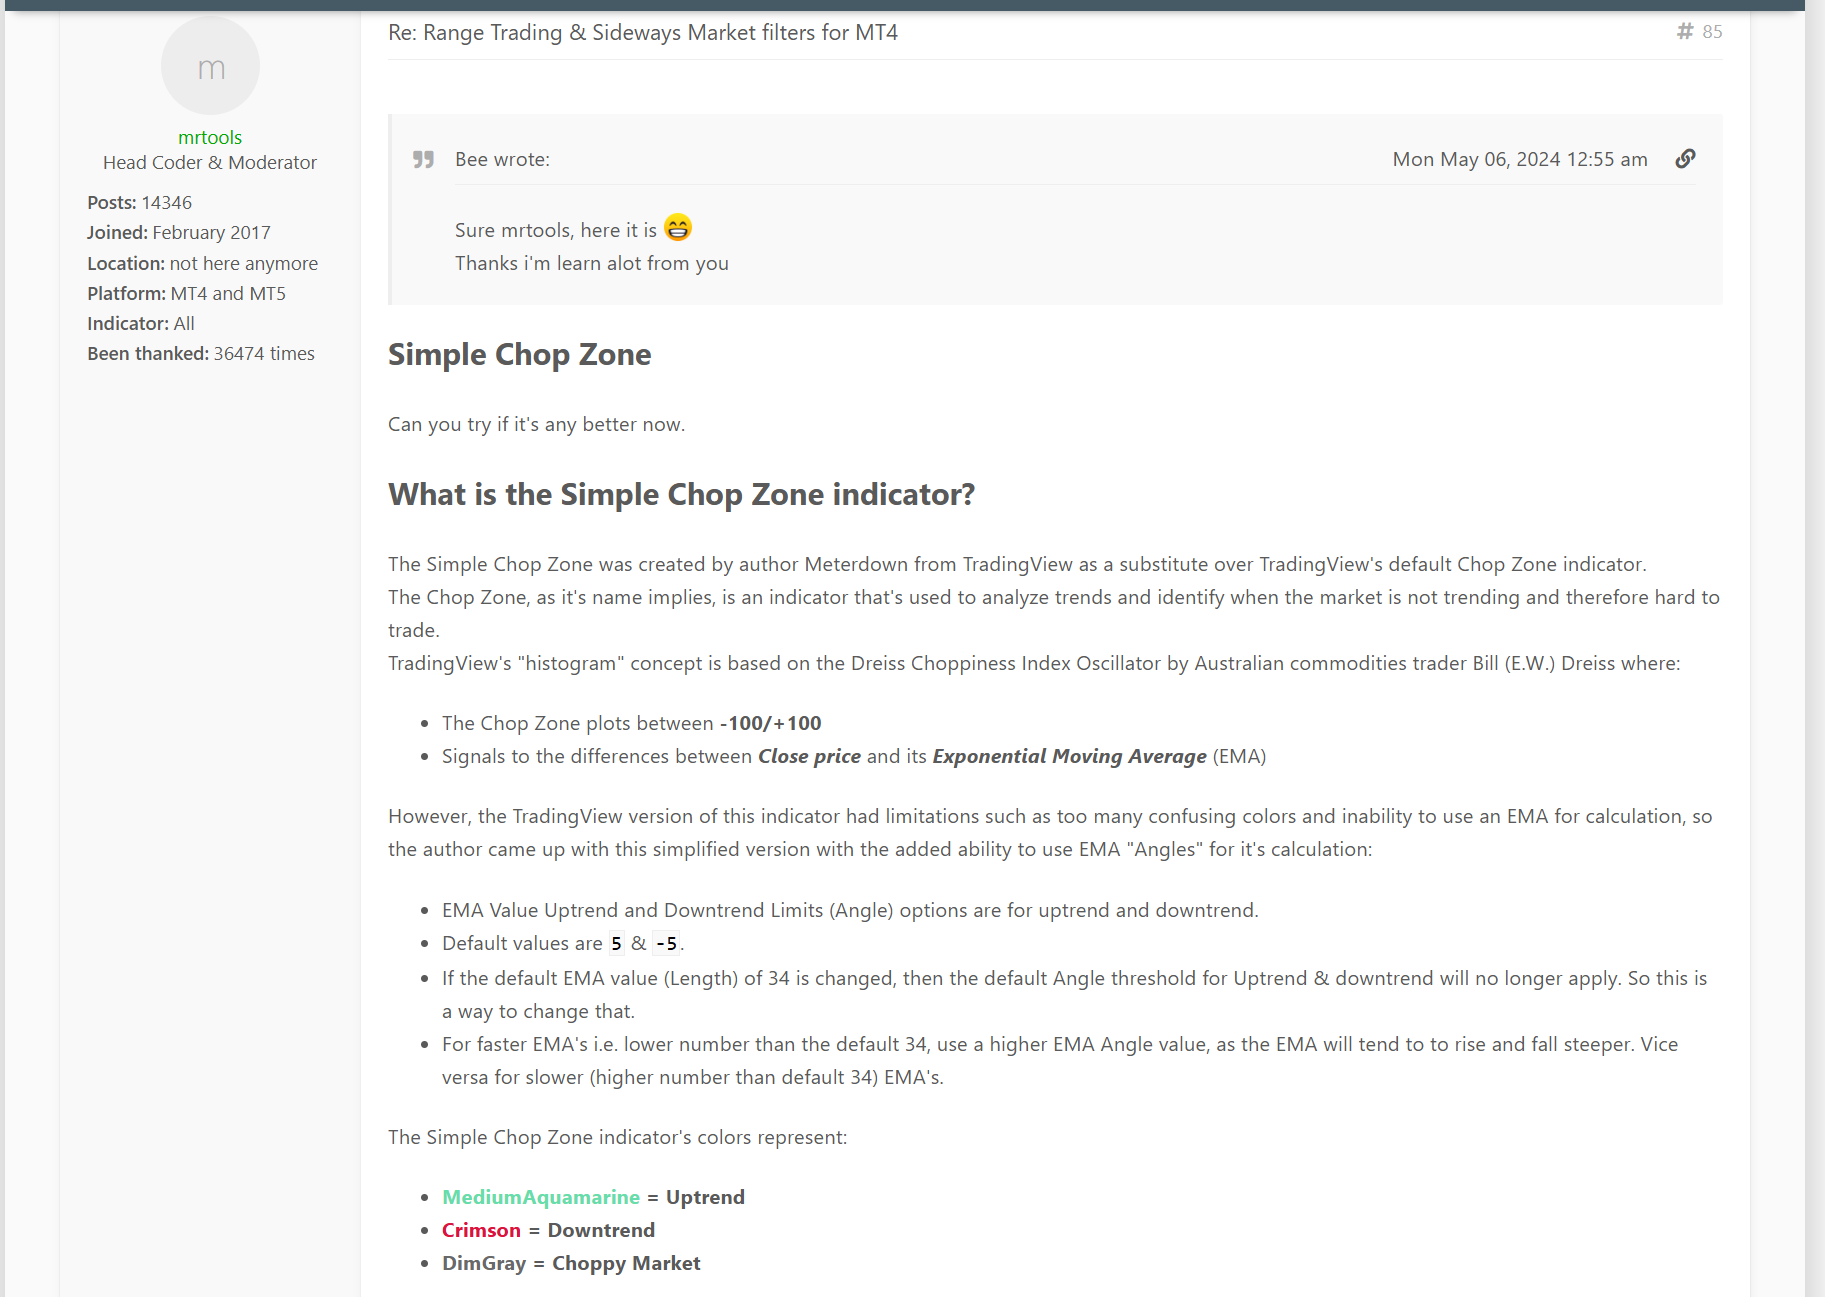Click the Simple Chop Zone heading
The image size is (1825, 1297).
coord(519,354)
